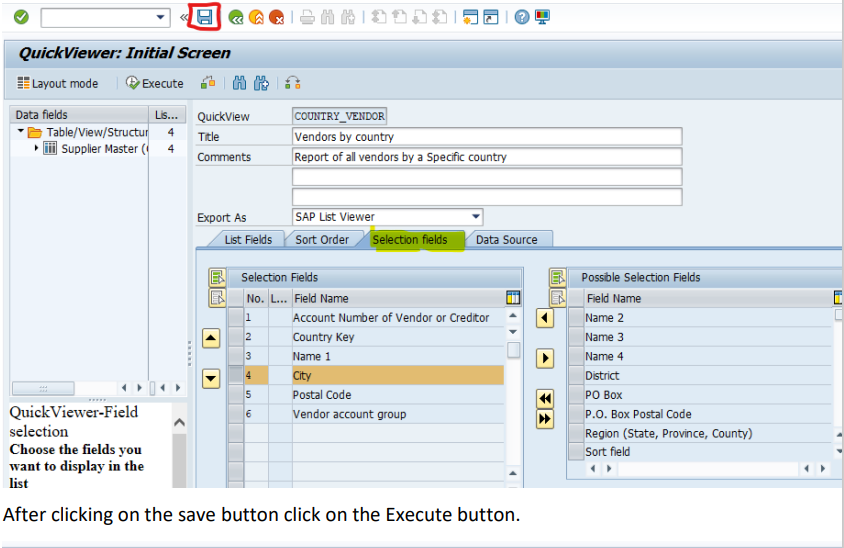Click the move-up arrow button beside Selection Fields
The image size is (844, 548).
tap(211, 339)
